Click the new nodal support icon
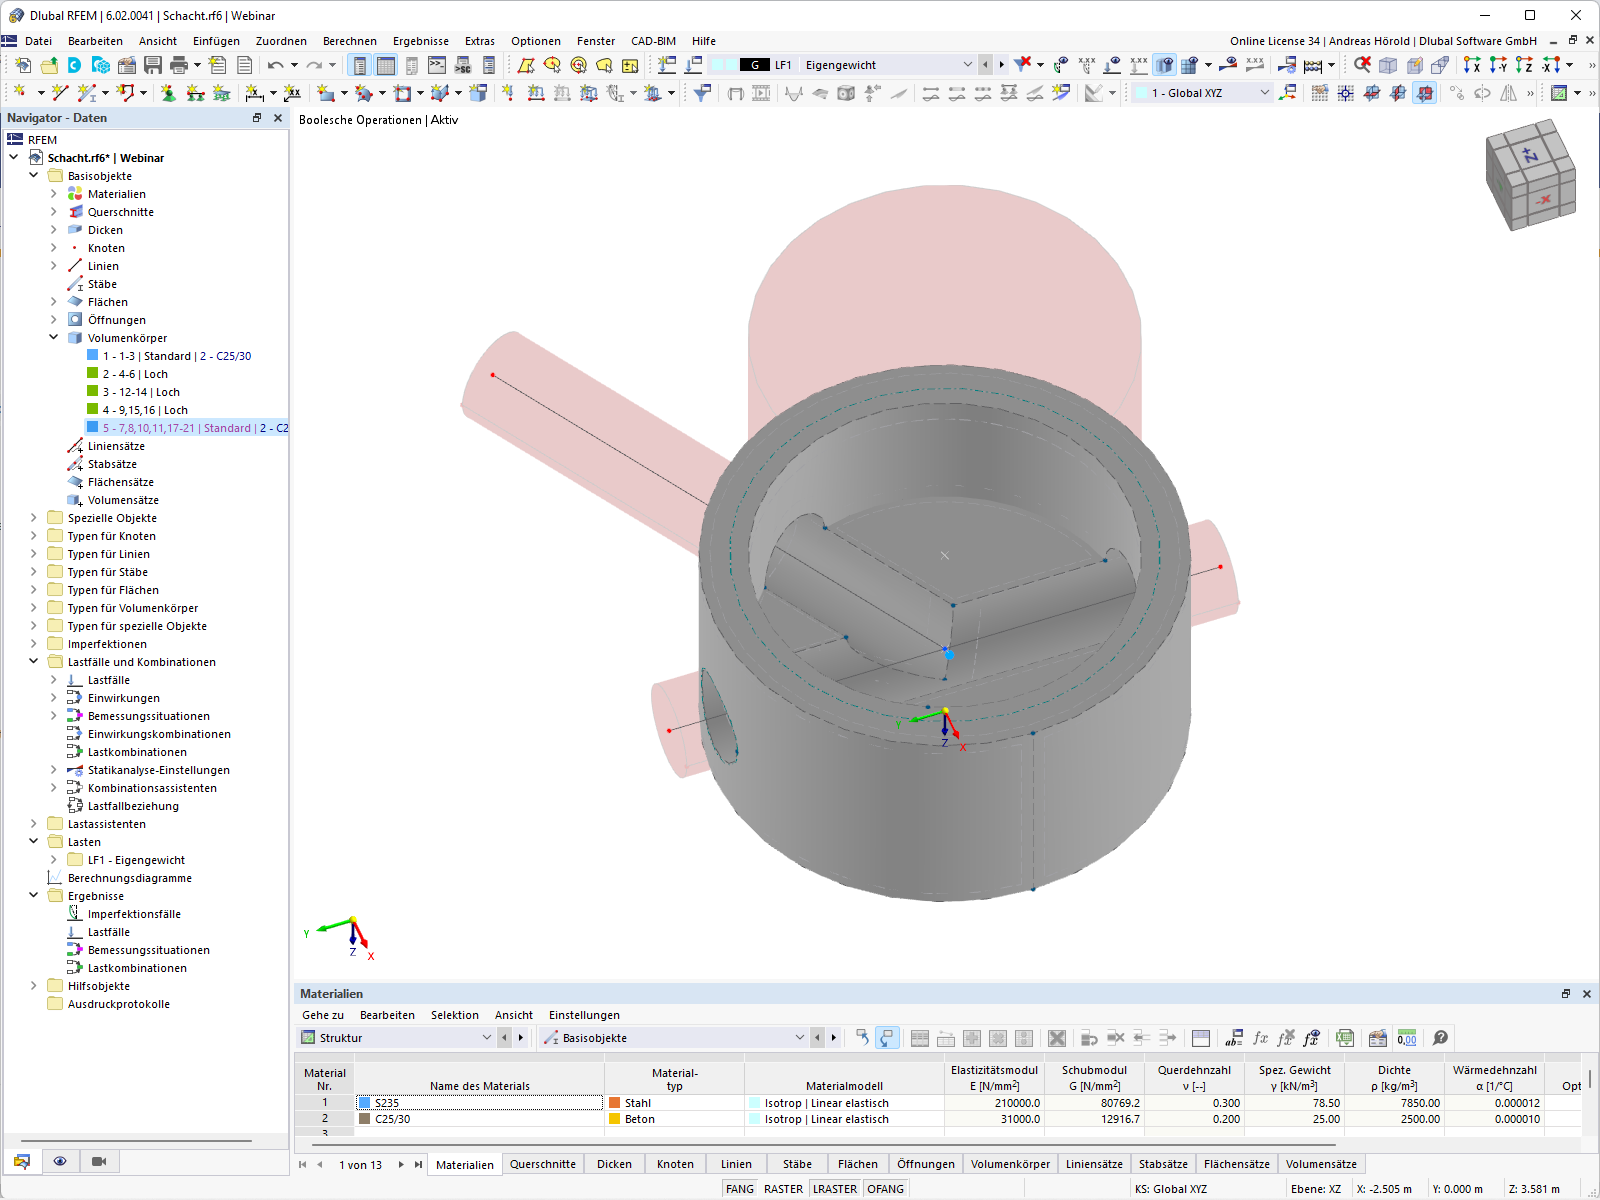Viewport: 1600px width, 1200px height. [168, 93]
